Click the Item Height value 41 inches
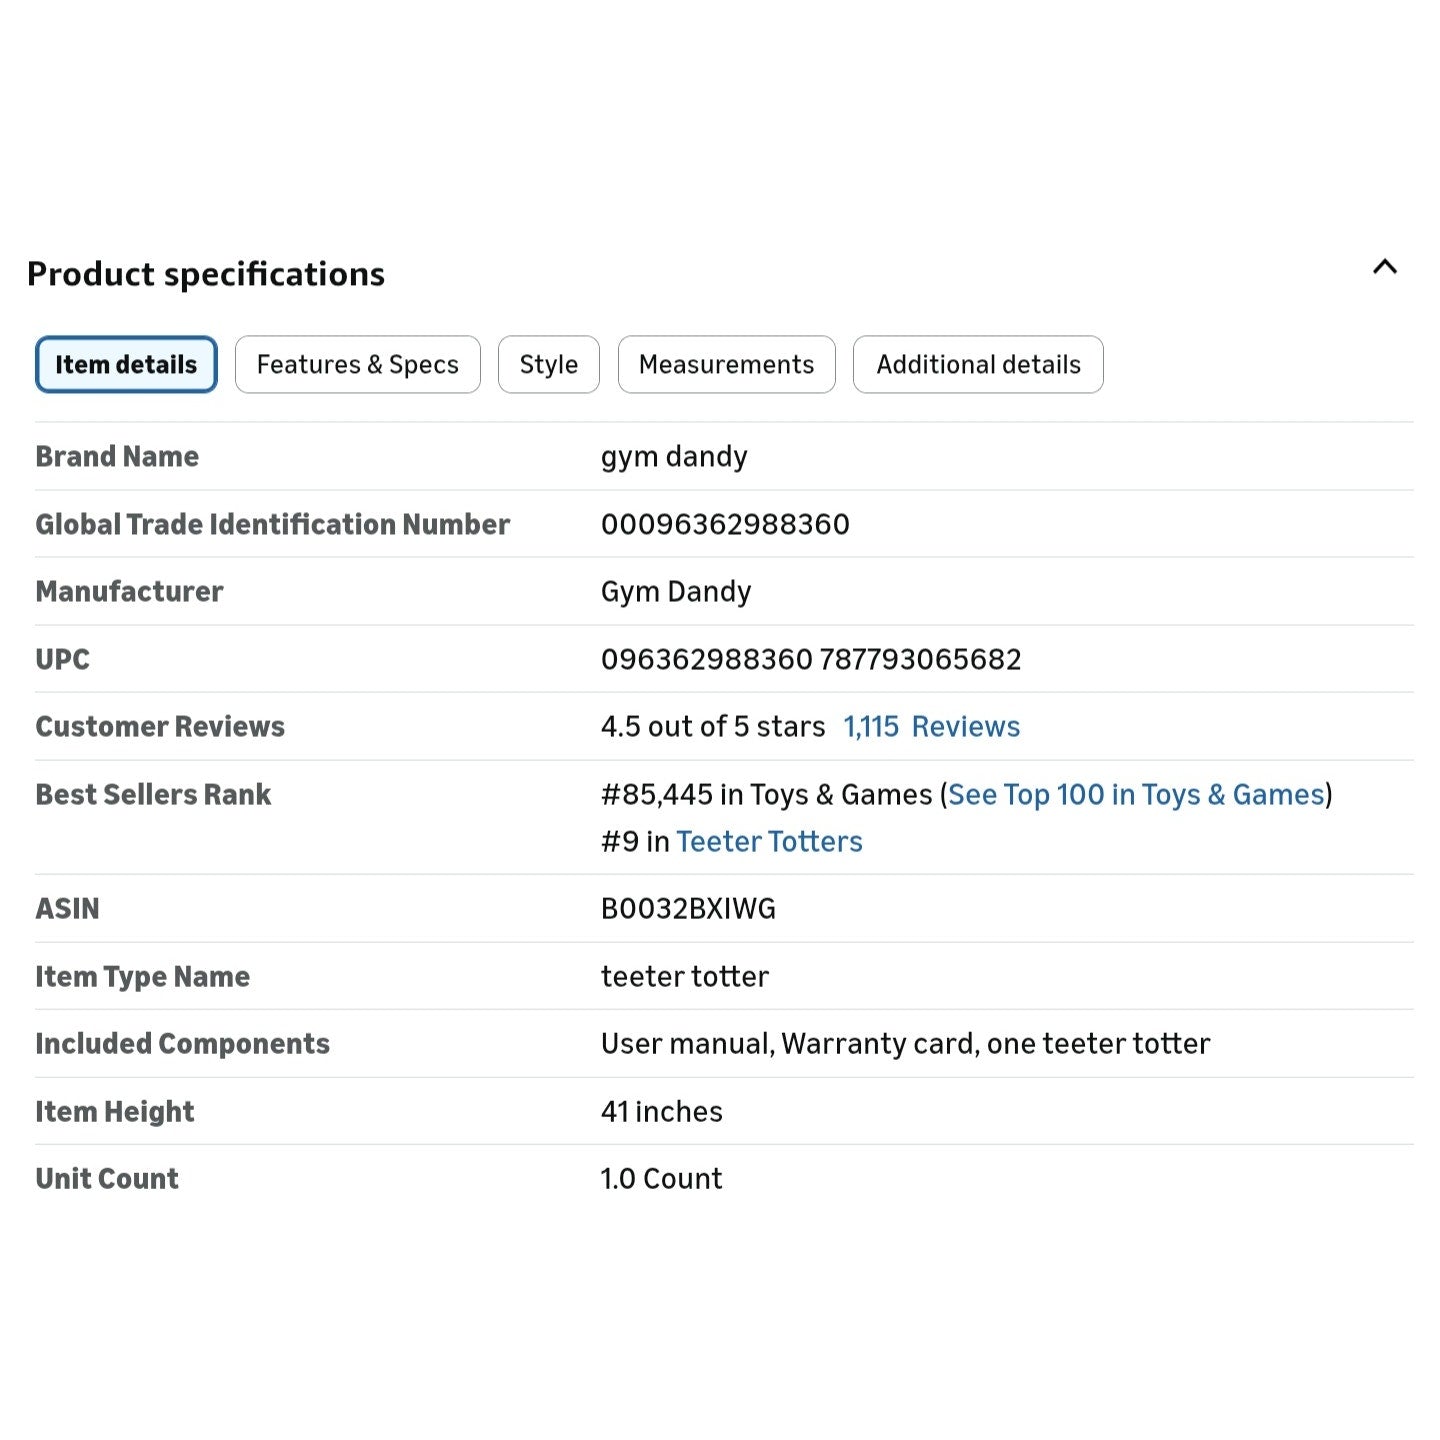This screenshot has height=1440, width=1440. [662, 1111]
